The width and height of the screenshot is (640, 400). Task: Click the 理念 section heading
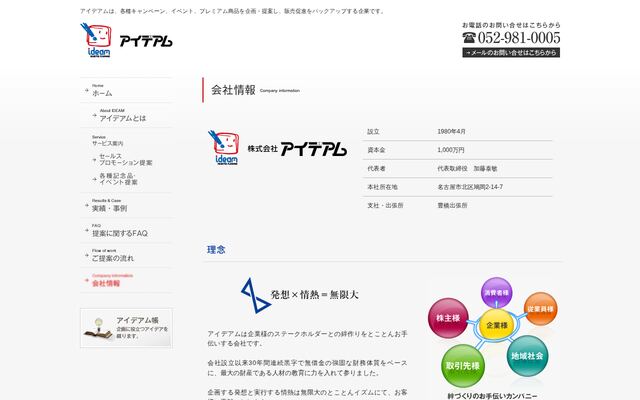(x=216, y=249)
